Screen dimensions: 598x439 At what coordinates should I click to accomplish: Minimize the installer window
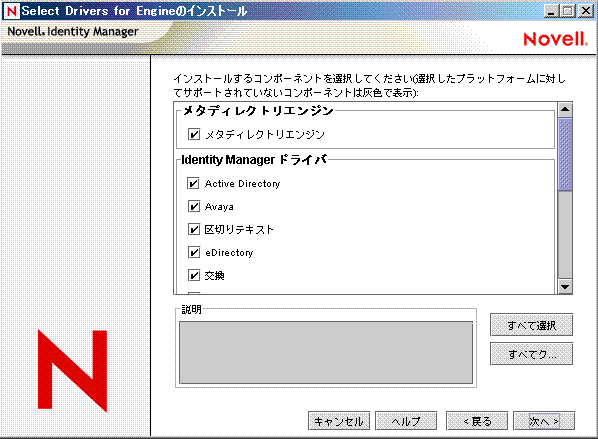[551, 11]
